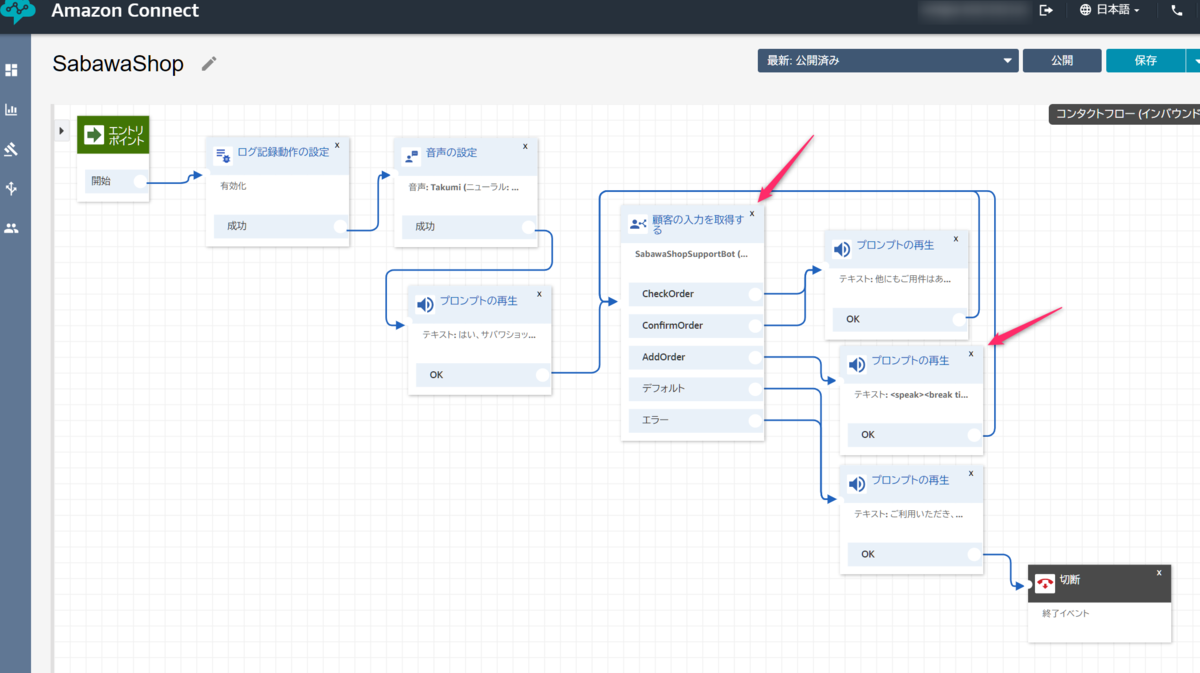Open the ログ記録動作の設定 block title
Screen dimensions: 1200x673
[x=283, y=152]
